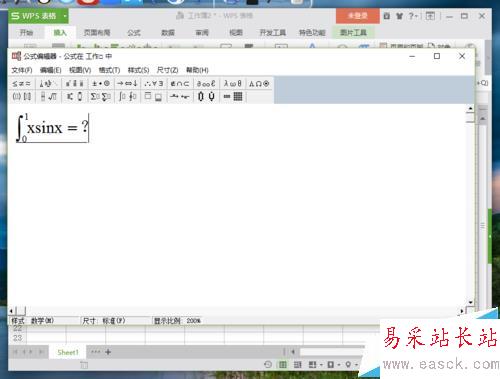The height and width of the screenshot is (379, 500).
Task: Open matrix templates palette
Action: pyautogui.click(x=233, y=97)
